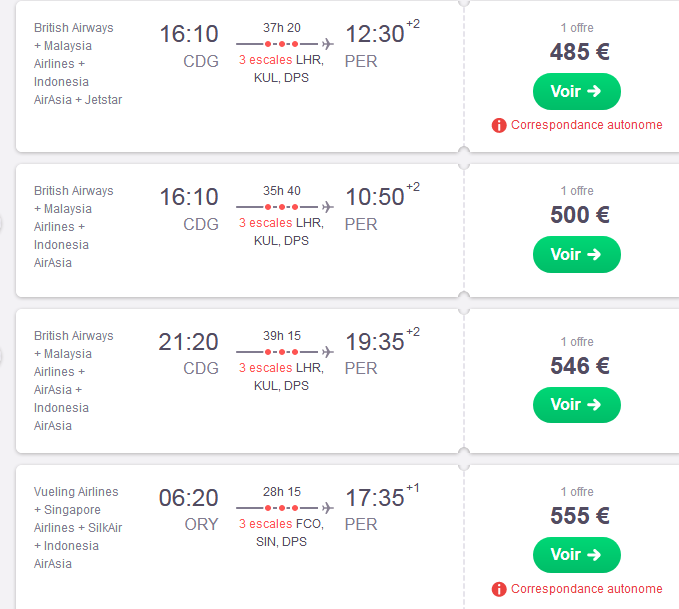View the 555 € Vueling flight offer
Image resolution: width=679 pixels, height=609 pixels.
coord(576,555)
